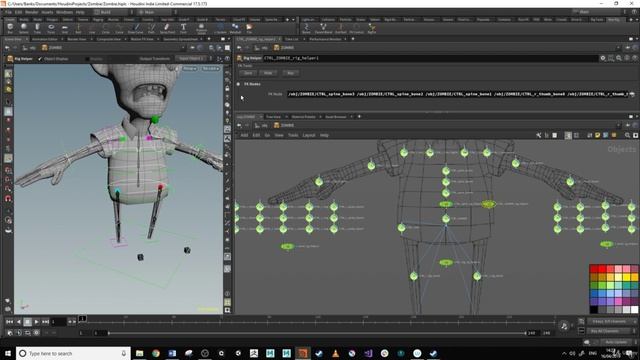Switch to the Geometry Spreadsheet tab
The image size is (640, 360).
point(180,39)
